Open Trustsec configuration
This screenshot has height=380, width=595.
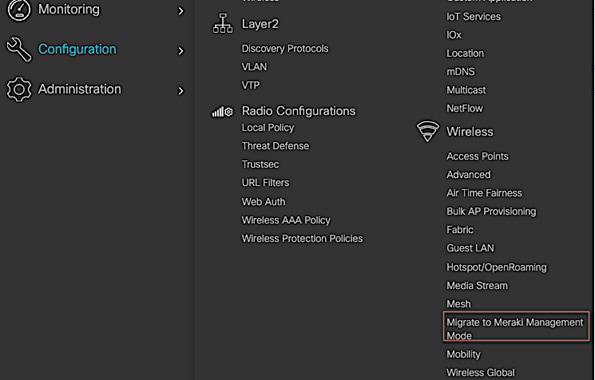point(260,164)
